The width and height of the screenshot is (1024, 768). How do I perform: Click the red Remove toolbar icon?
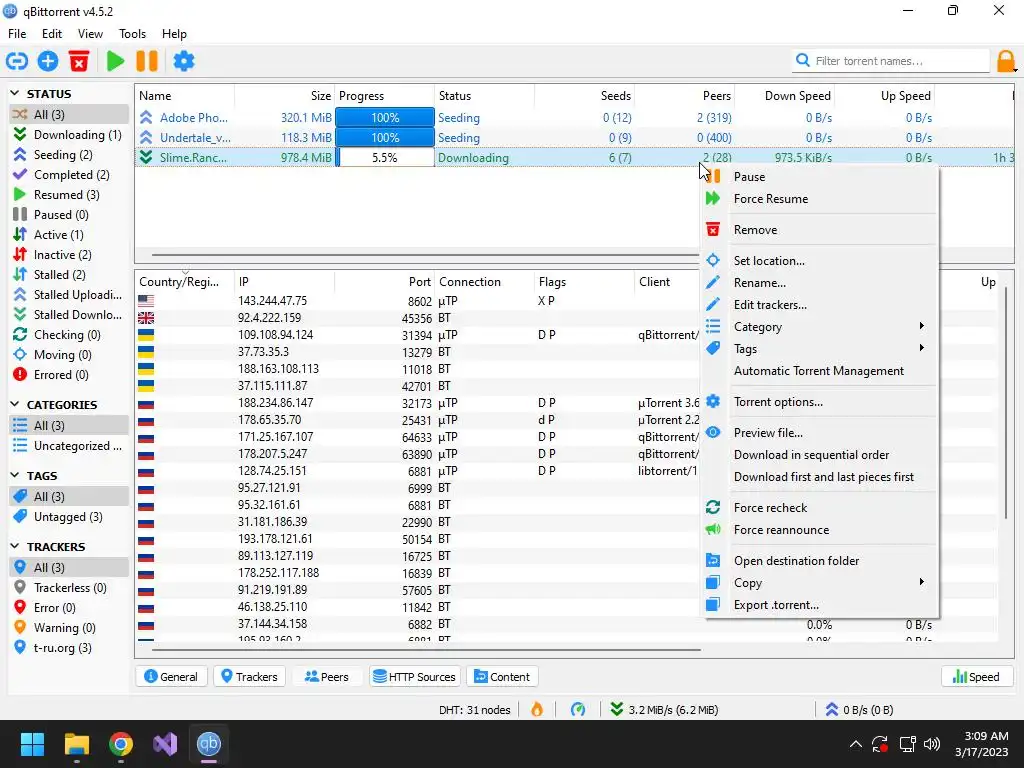click(79, 61)
